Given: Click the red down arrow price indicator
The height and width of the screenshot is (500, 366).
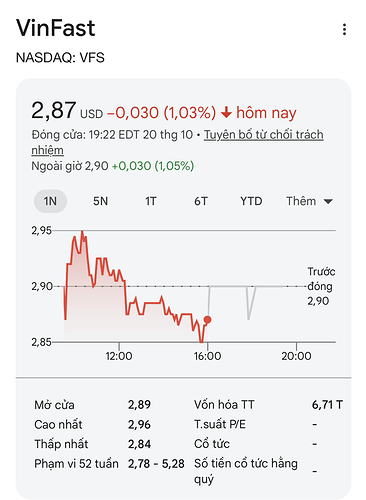Looking at the screenshot, I should 226,113.
